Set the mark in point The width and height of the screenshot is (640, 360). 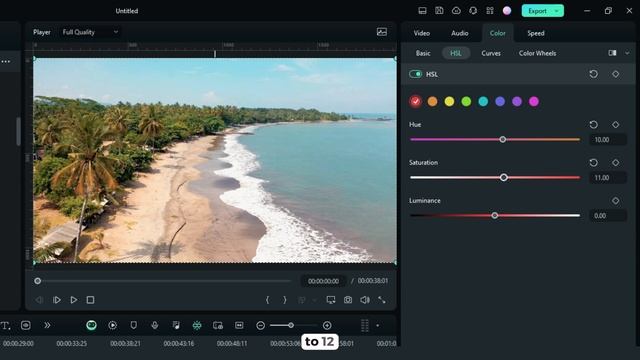[267, 300]
